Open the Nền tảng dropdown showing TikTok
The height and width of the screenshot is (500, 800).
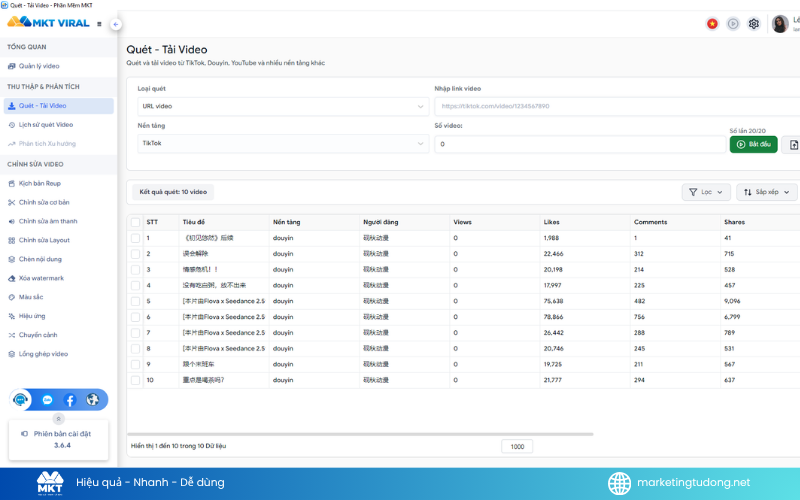click(x=283, y=144)
